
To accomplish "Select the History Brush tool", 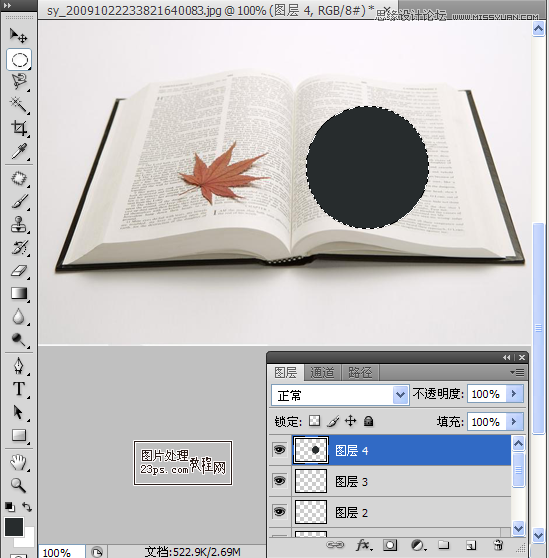I will click(19, 248).
